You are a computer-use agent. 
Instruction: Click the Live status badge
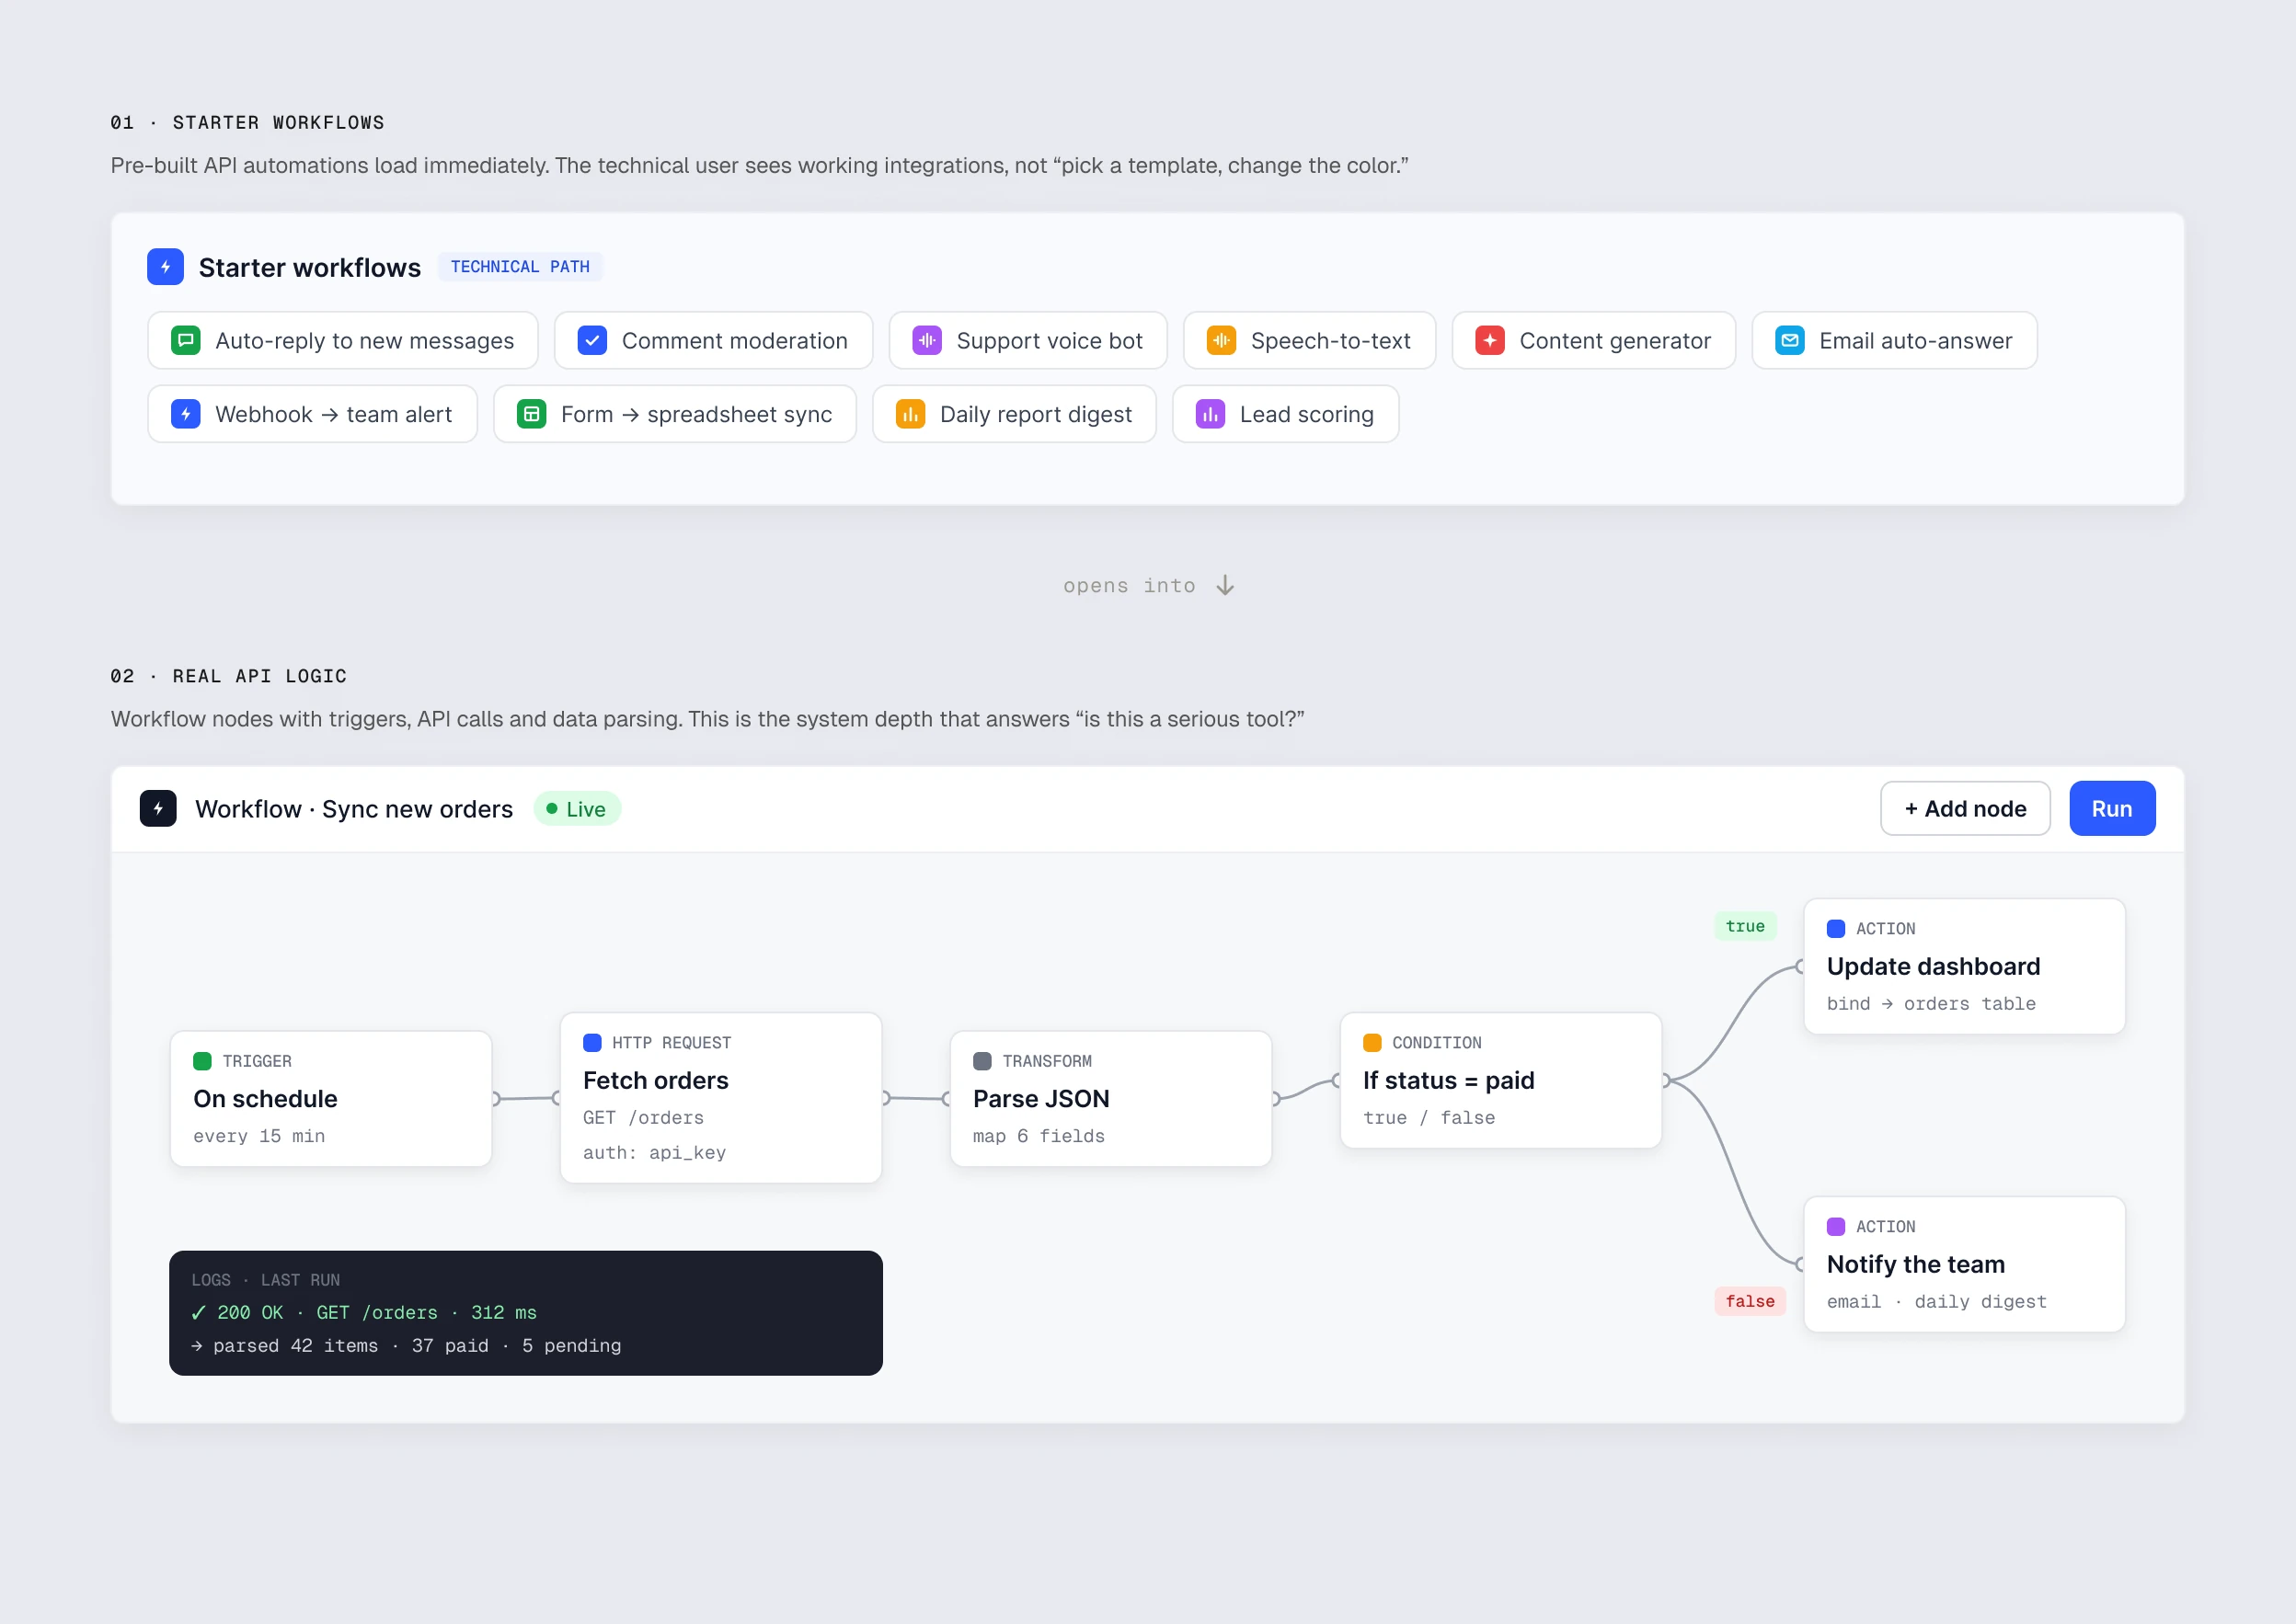pyautogui.click(x=577, y=809)
